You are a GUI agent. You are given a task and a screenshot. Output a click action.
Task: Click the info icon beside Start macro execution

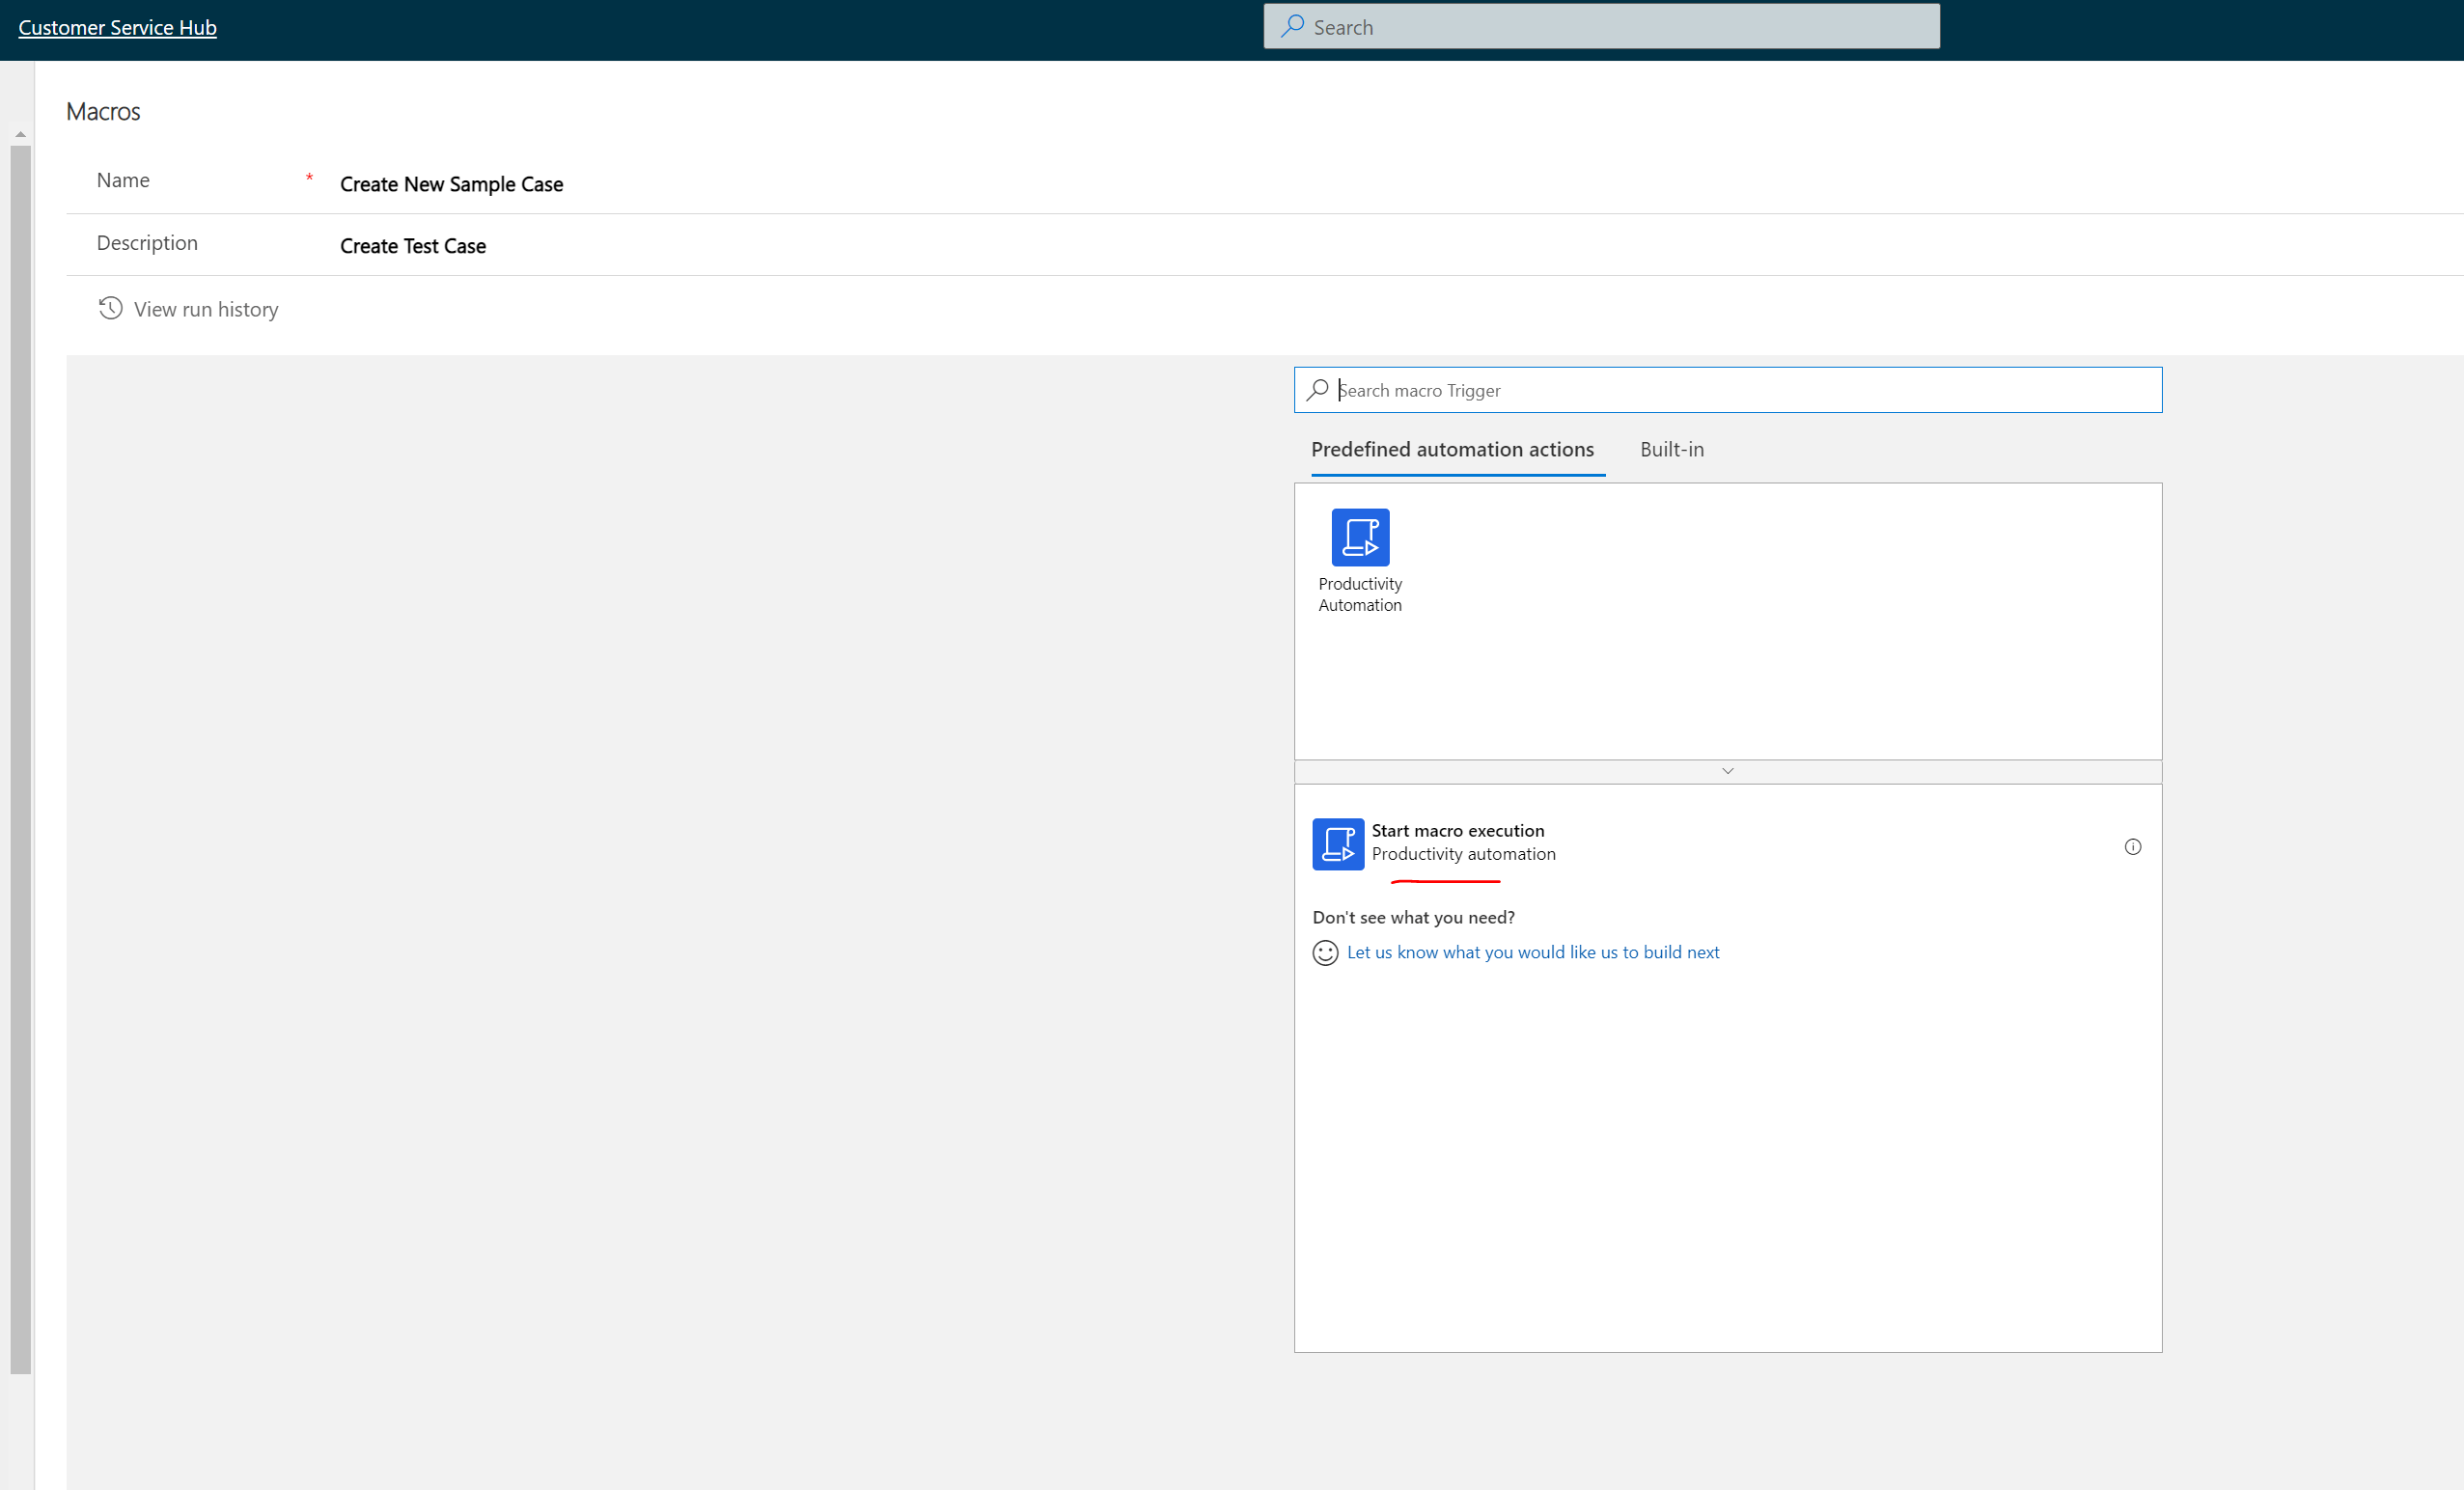pyautogui.click(x=2132, y=847)
